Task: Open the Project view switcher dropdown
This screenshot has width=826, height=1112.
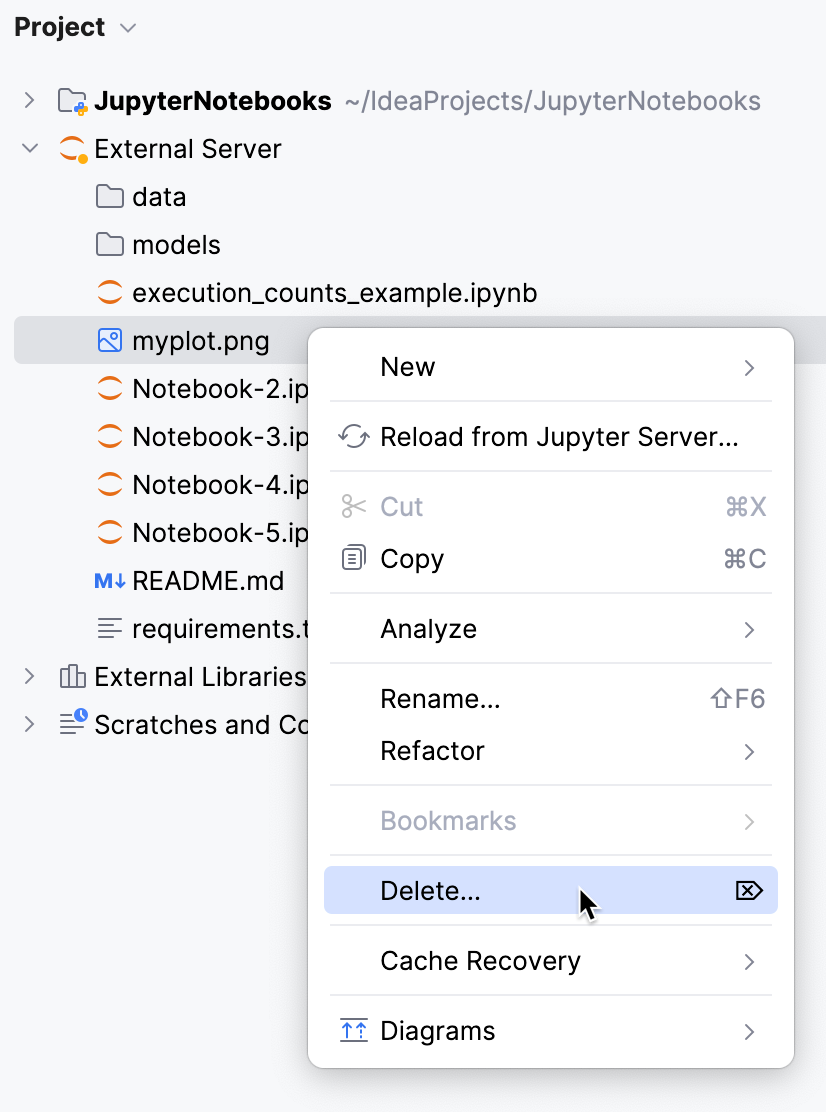Action: (127, 28)
